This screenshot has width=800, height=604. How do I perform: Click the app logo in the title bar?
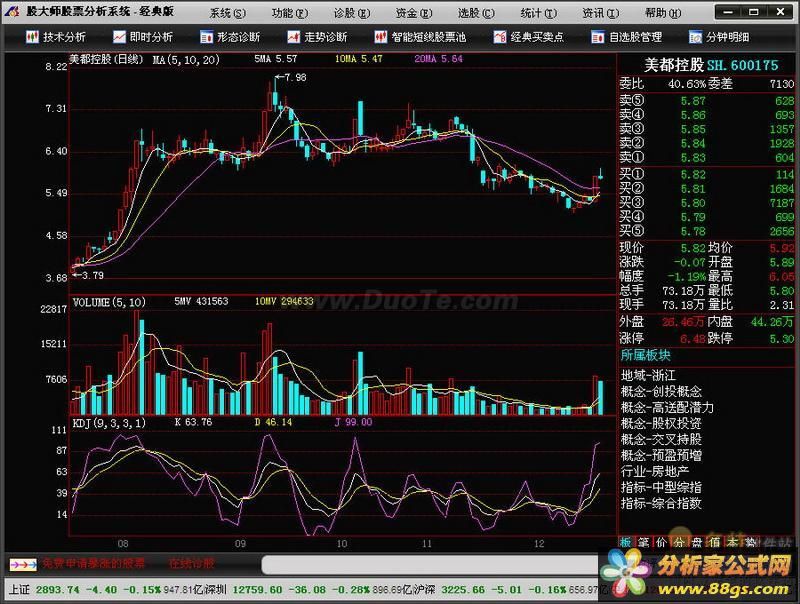point(11,11)
